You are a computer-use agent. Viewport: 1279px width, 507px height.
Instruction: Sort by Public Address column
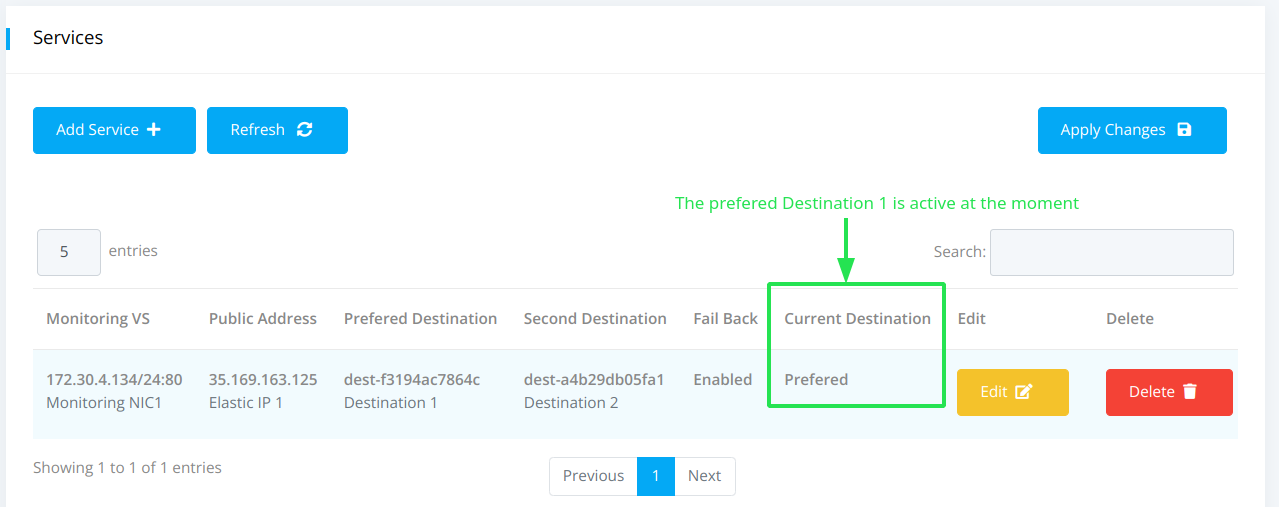(263, 319)
